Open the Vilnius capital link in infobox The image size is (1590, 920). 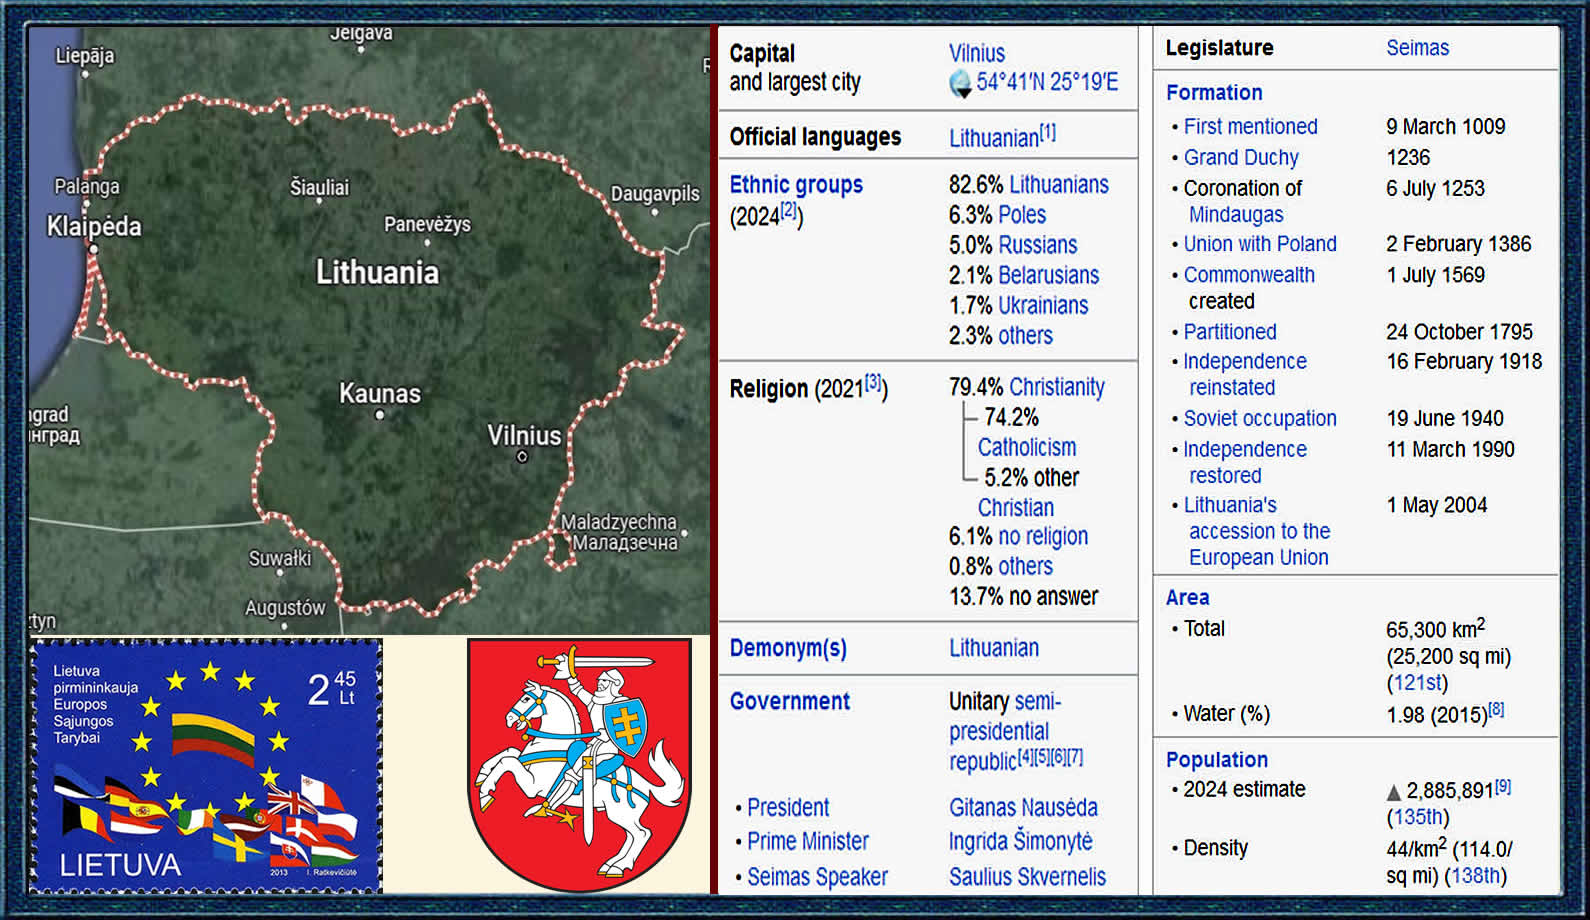point(976,53)
